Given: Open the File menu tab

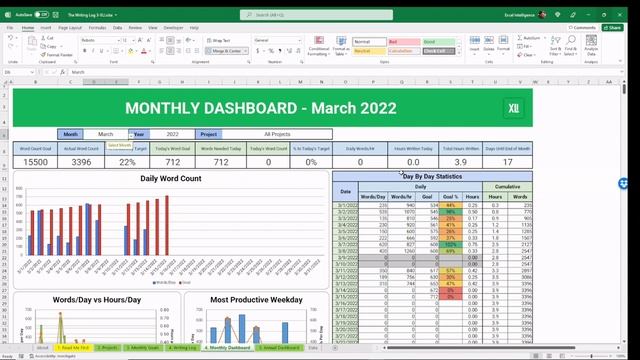Looking at the screenshot, I should point(10,28).
